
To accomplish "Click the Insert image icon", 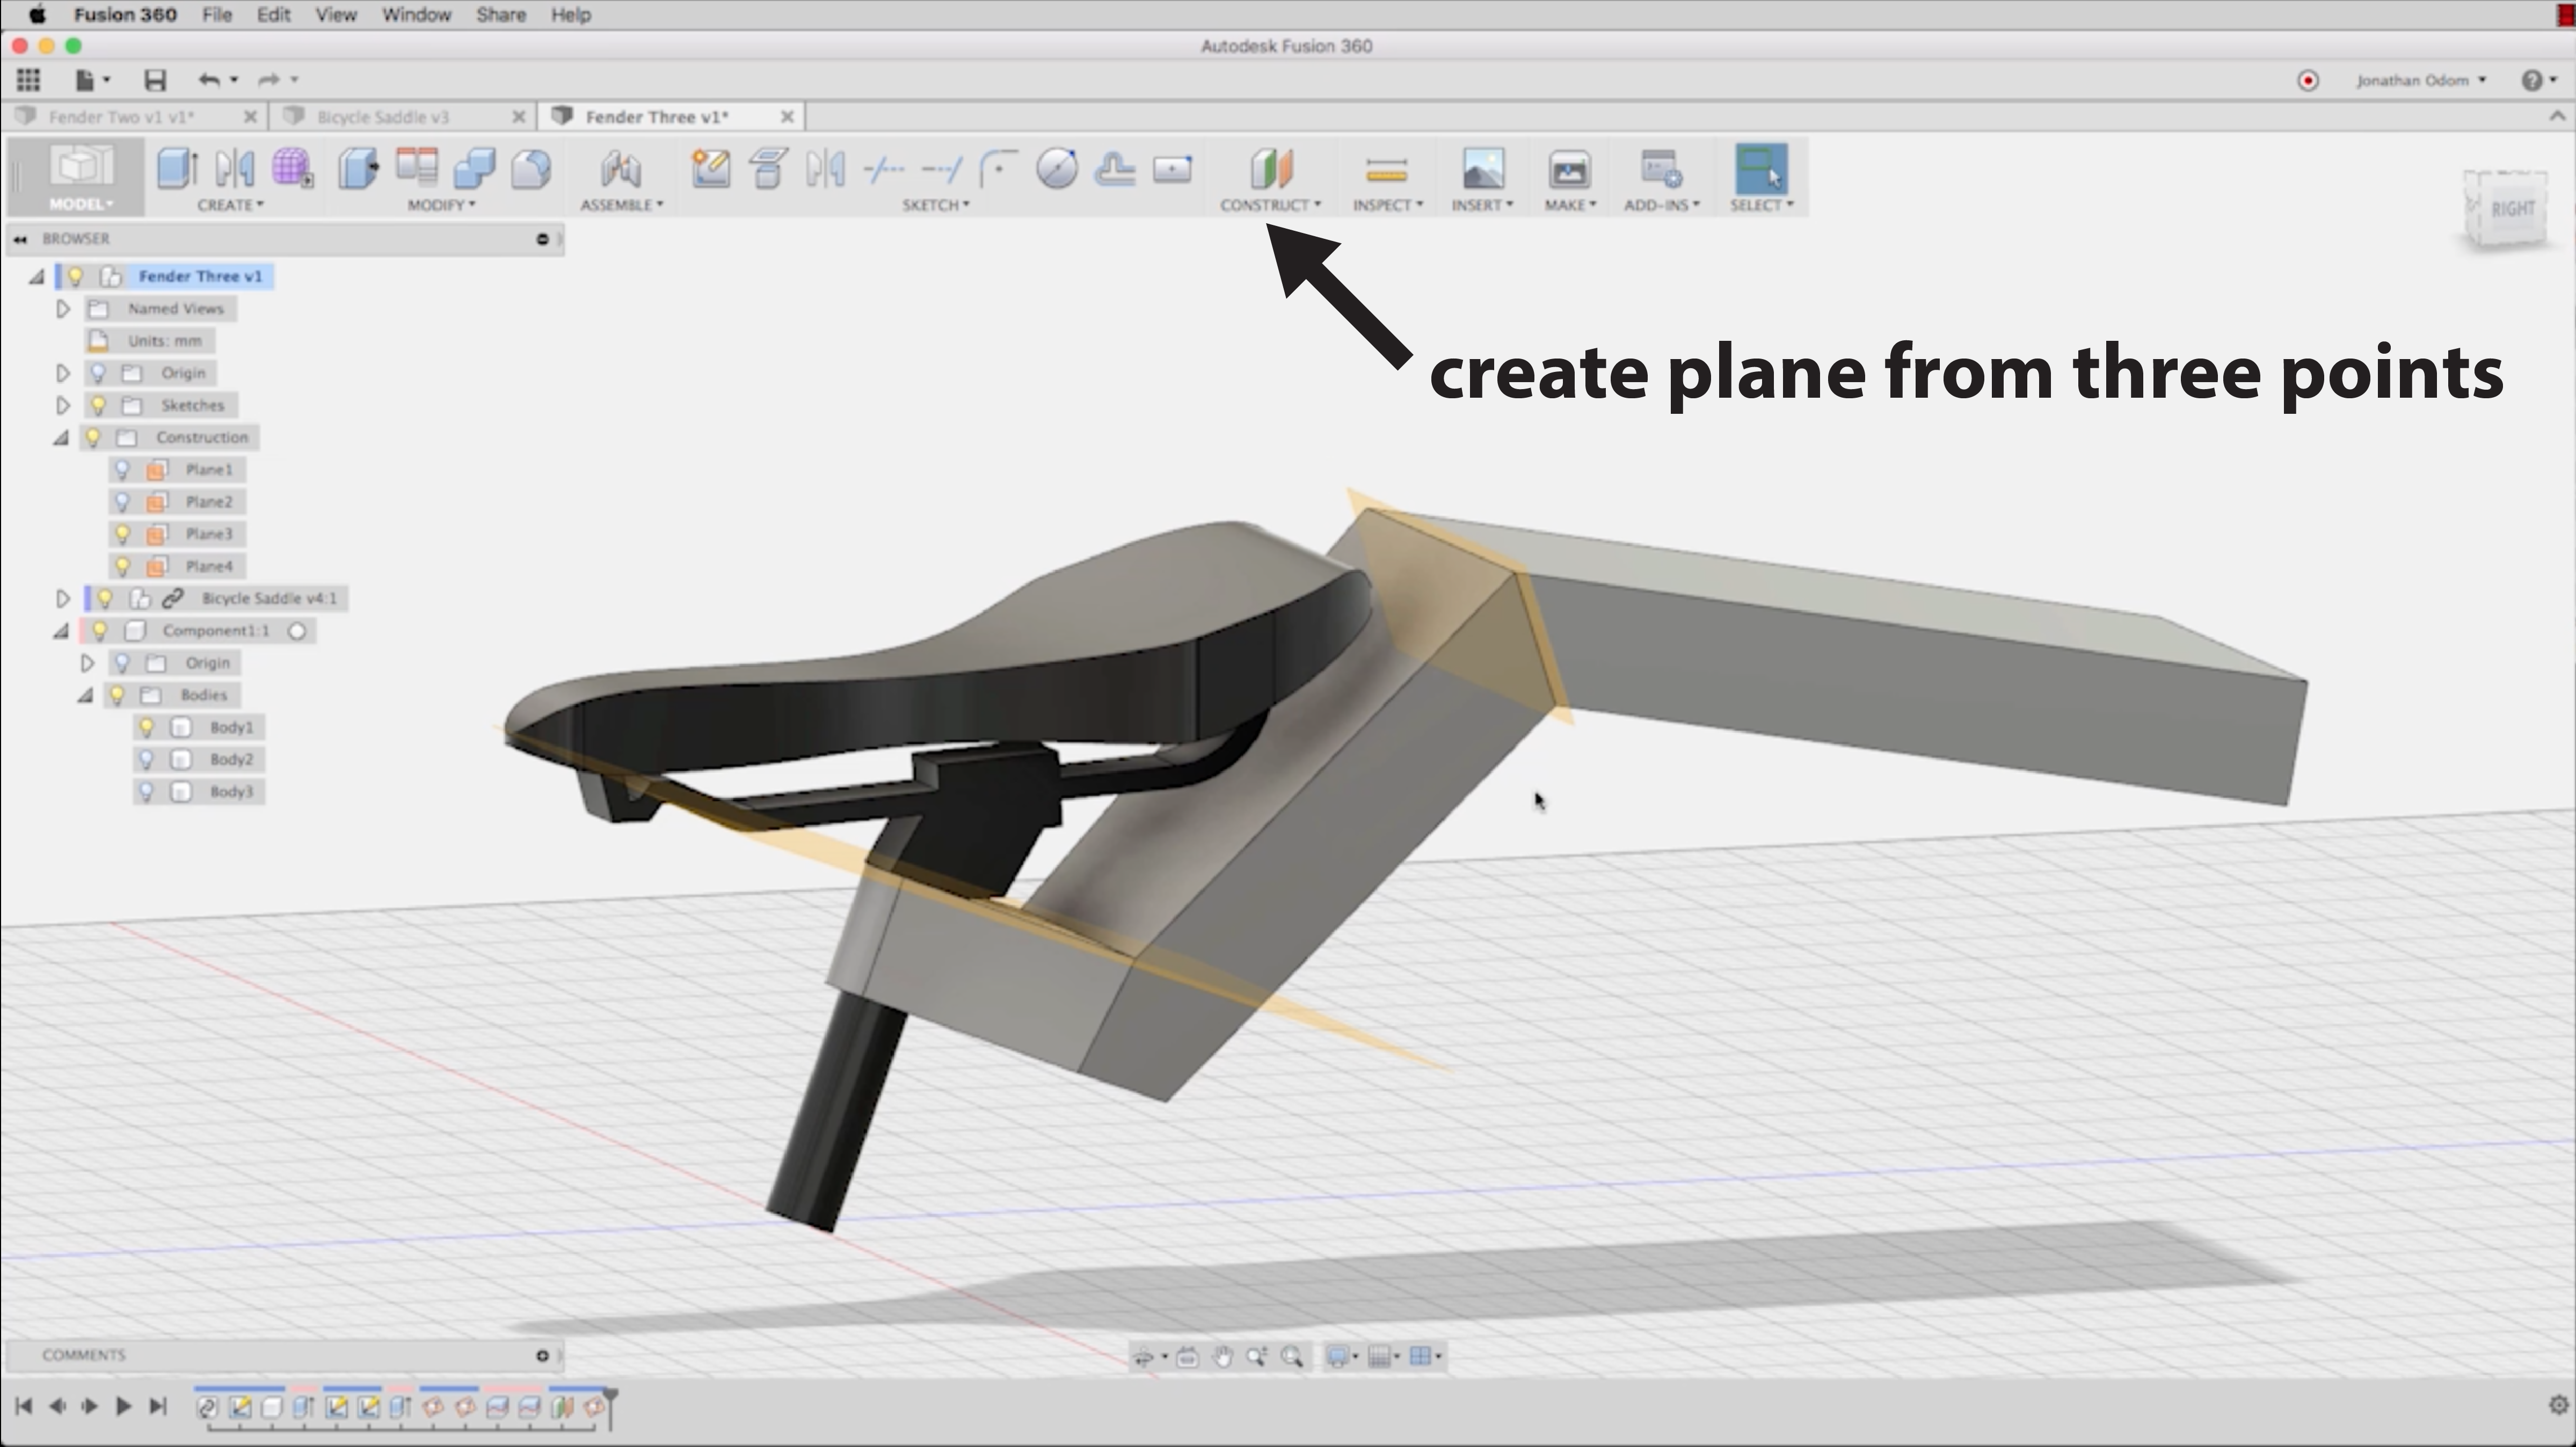I will (x=1482, y=169).
